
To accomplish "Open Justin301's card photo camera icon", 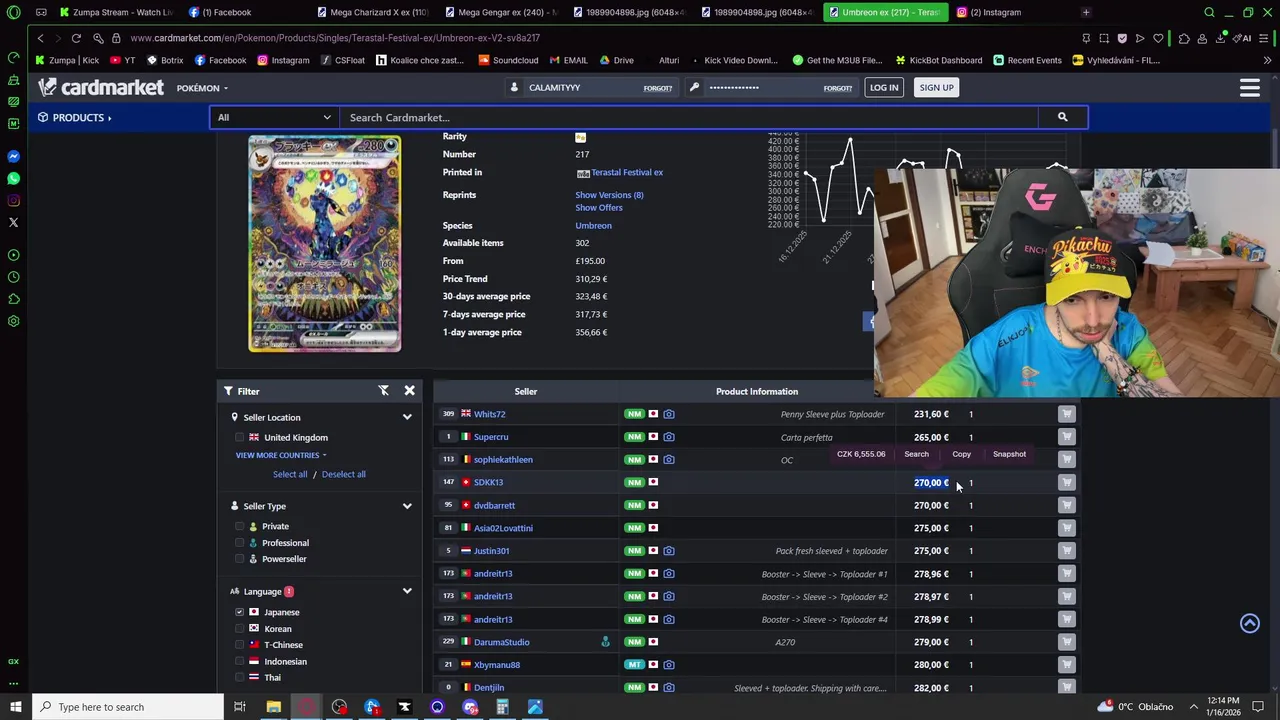I will point(669,551).
